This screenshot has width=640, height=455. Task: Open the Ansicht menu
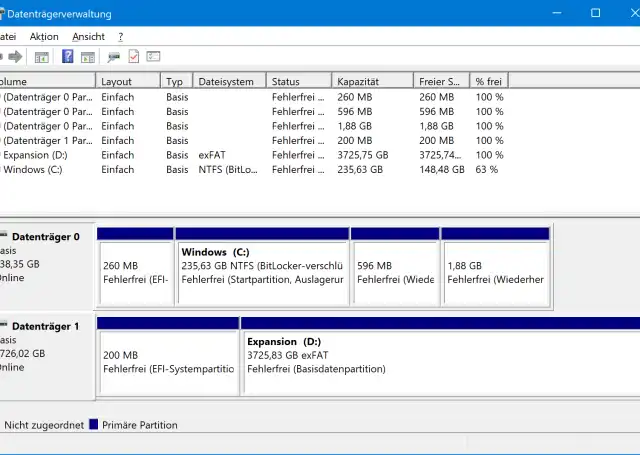pyautogui.click(x=88, y=37)
